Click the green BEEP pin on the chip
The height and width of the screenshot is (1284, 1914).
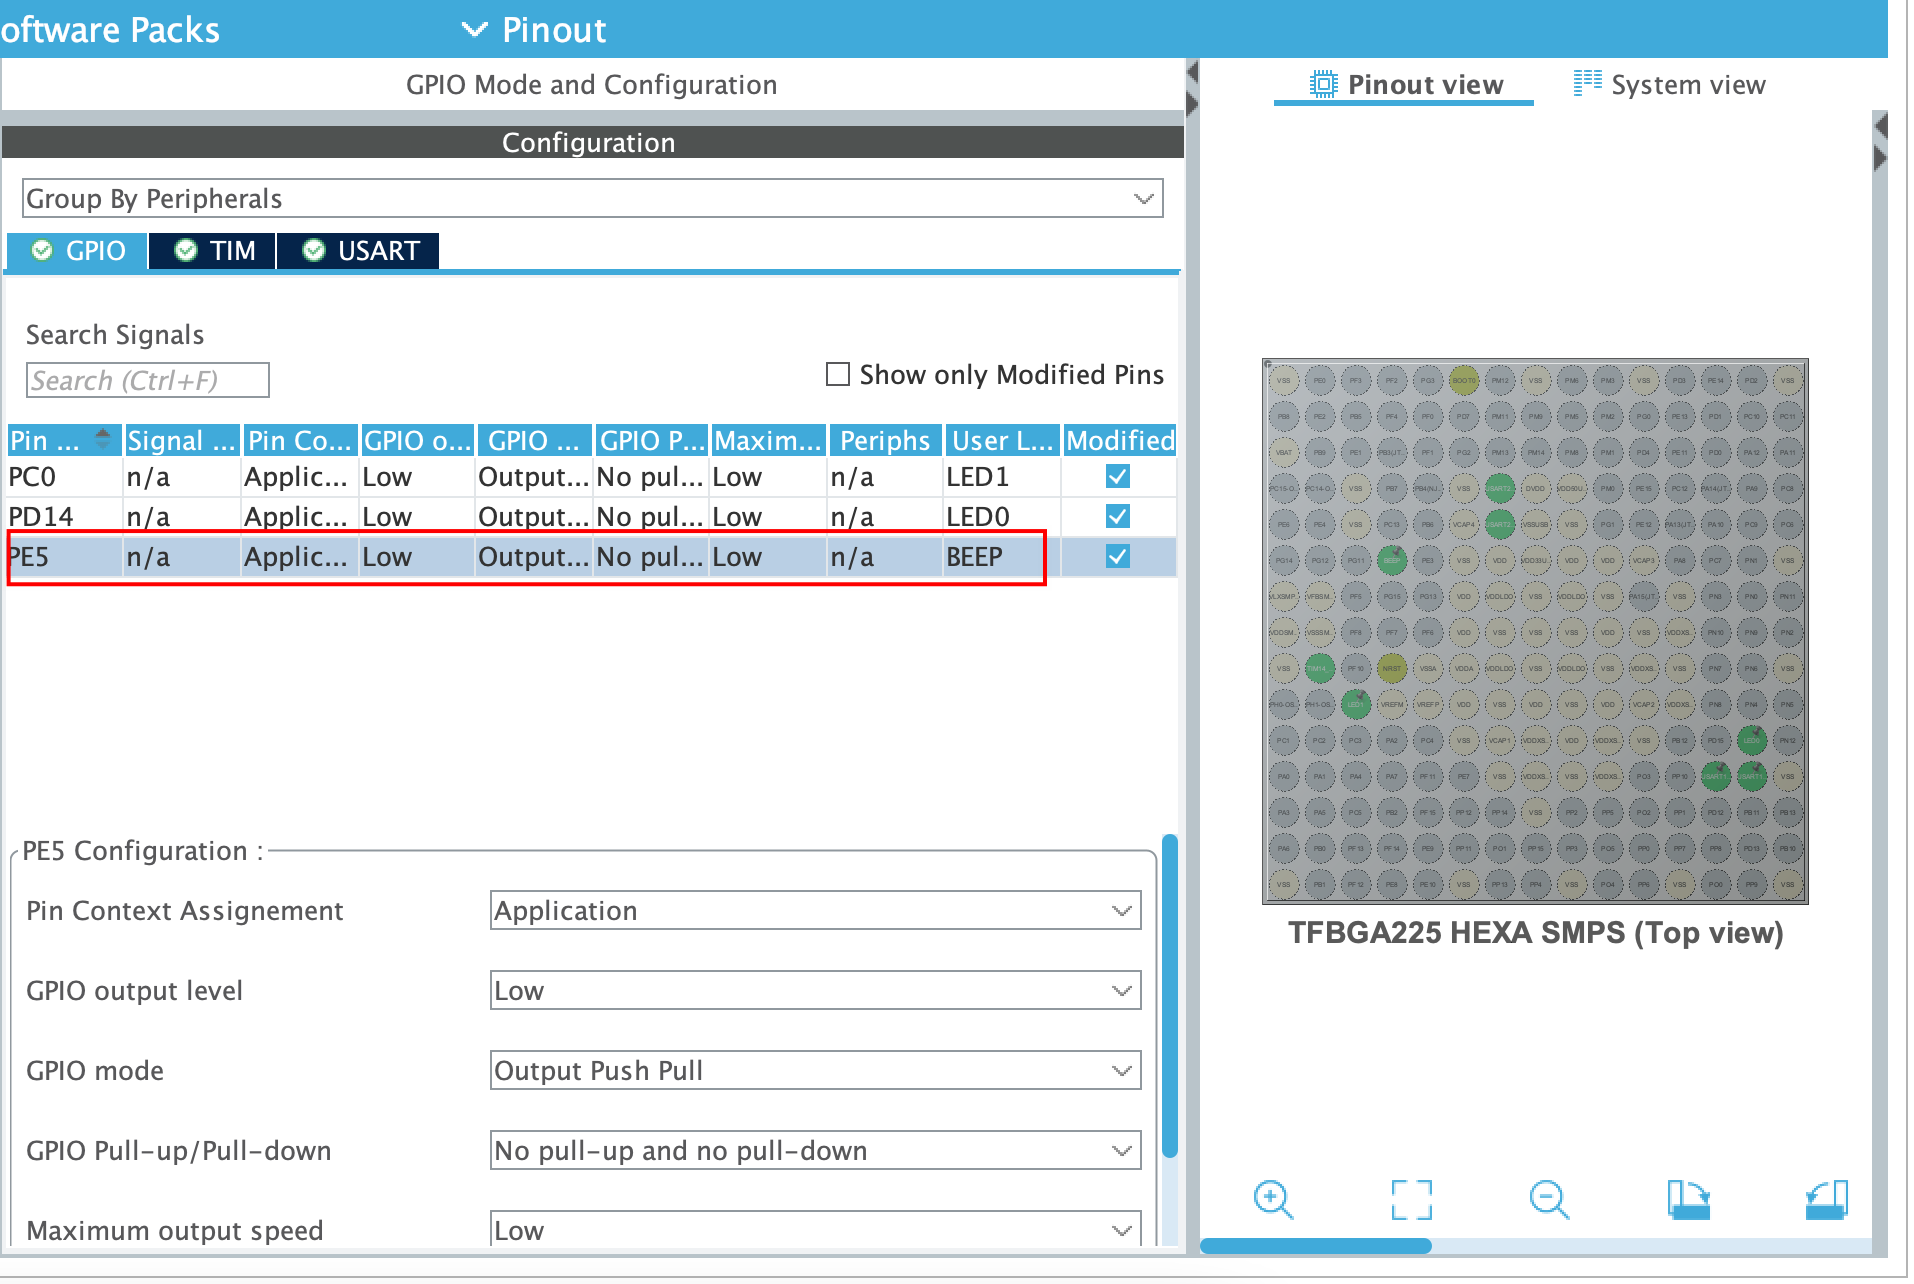pyautogui.click(x=1391, y=560)
